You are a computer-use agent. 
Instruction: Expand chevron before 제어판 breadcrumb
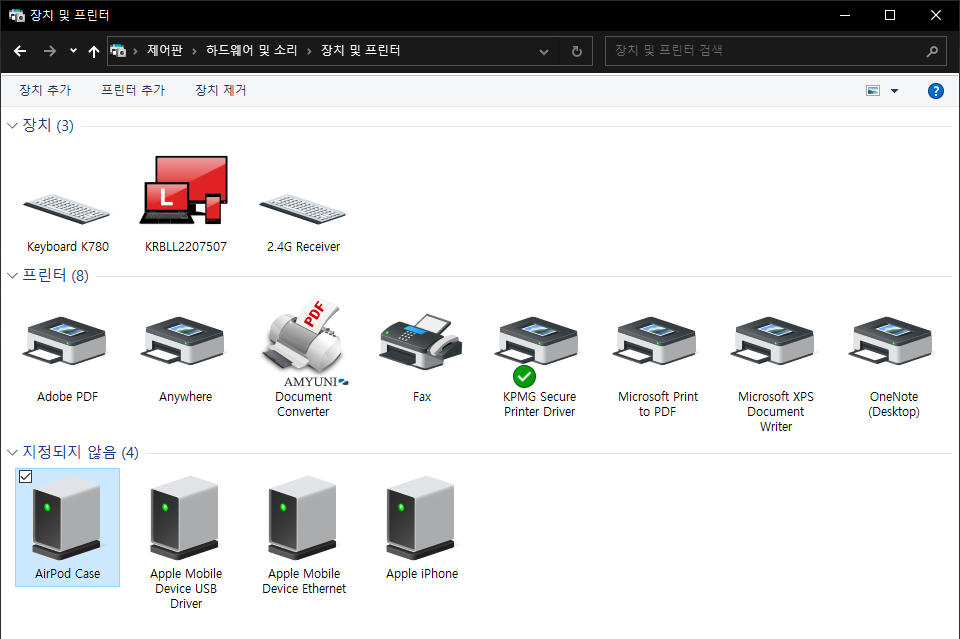(135, 51)
